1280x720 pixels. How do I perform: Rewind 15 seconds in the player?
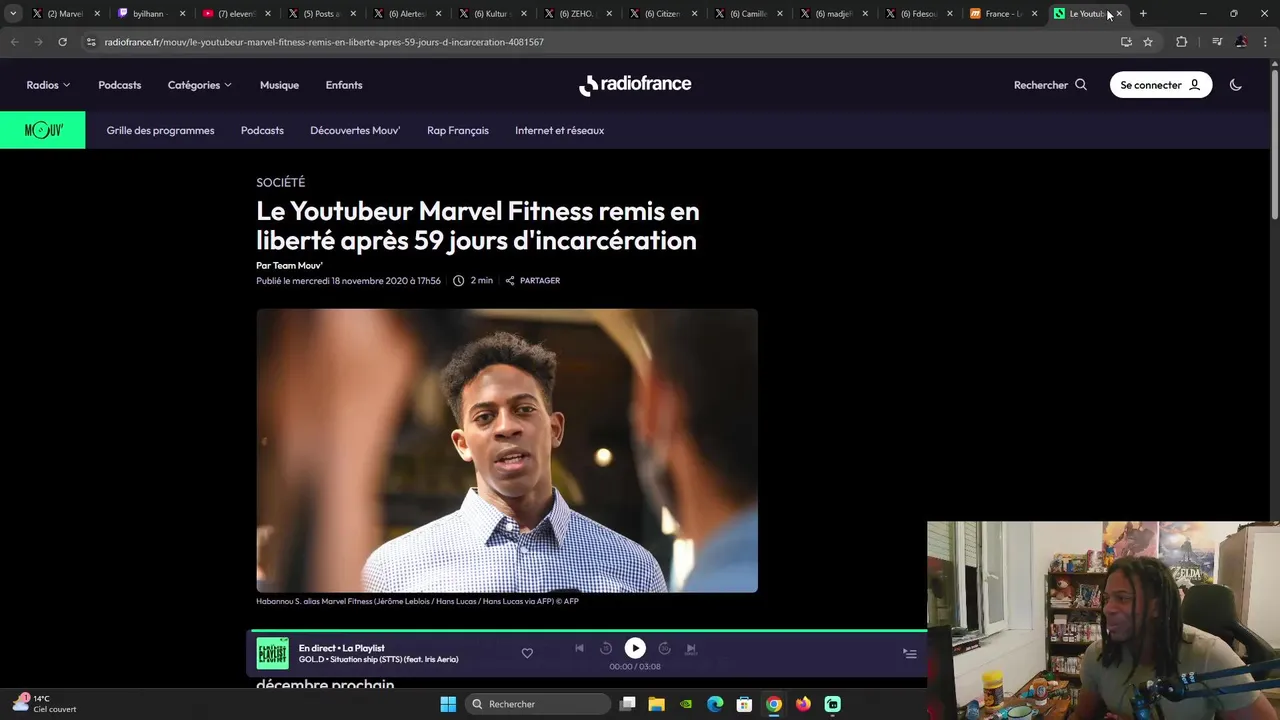pyautogui.click(x=606, y=648)
